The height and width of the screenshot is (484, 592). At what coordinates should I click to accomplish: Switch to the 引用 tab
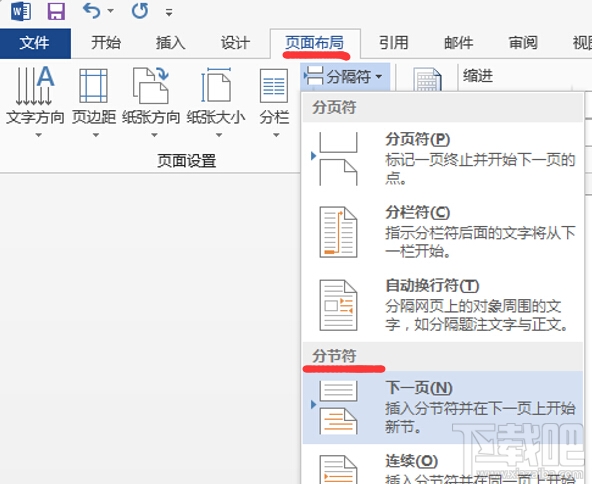point(394,43)
